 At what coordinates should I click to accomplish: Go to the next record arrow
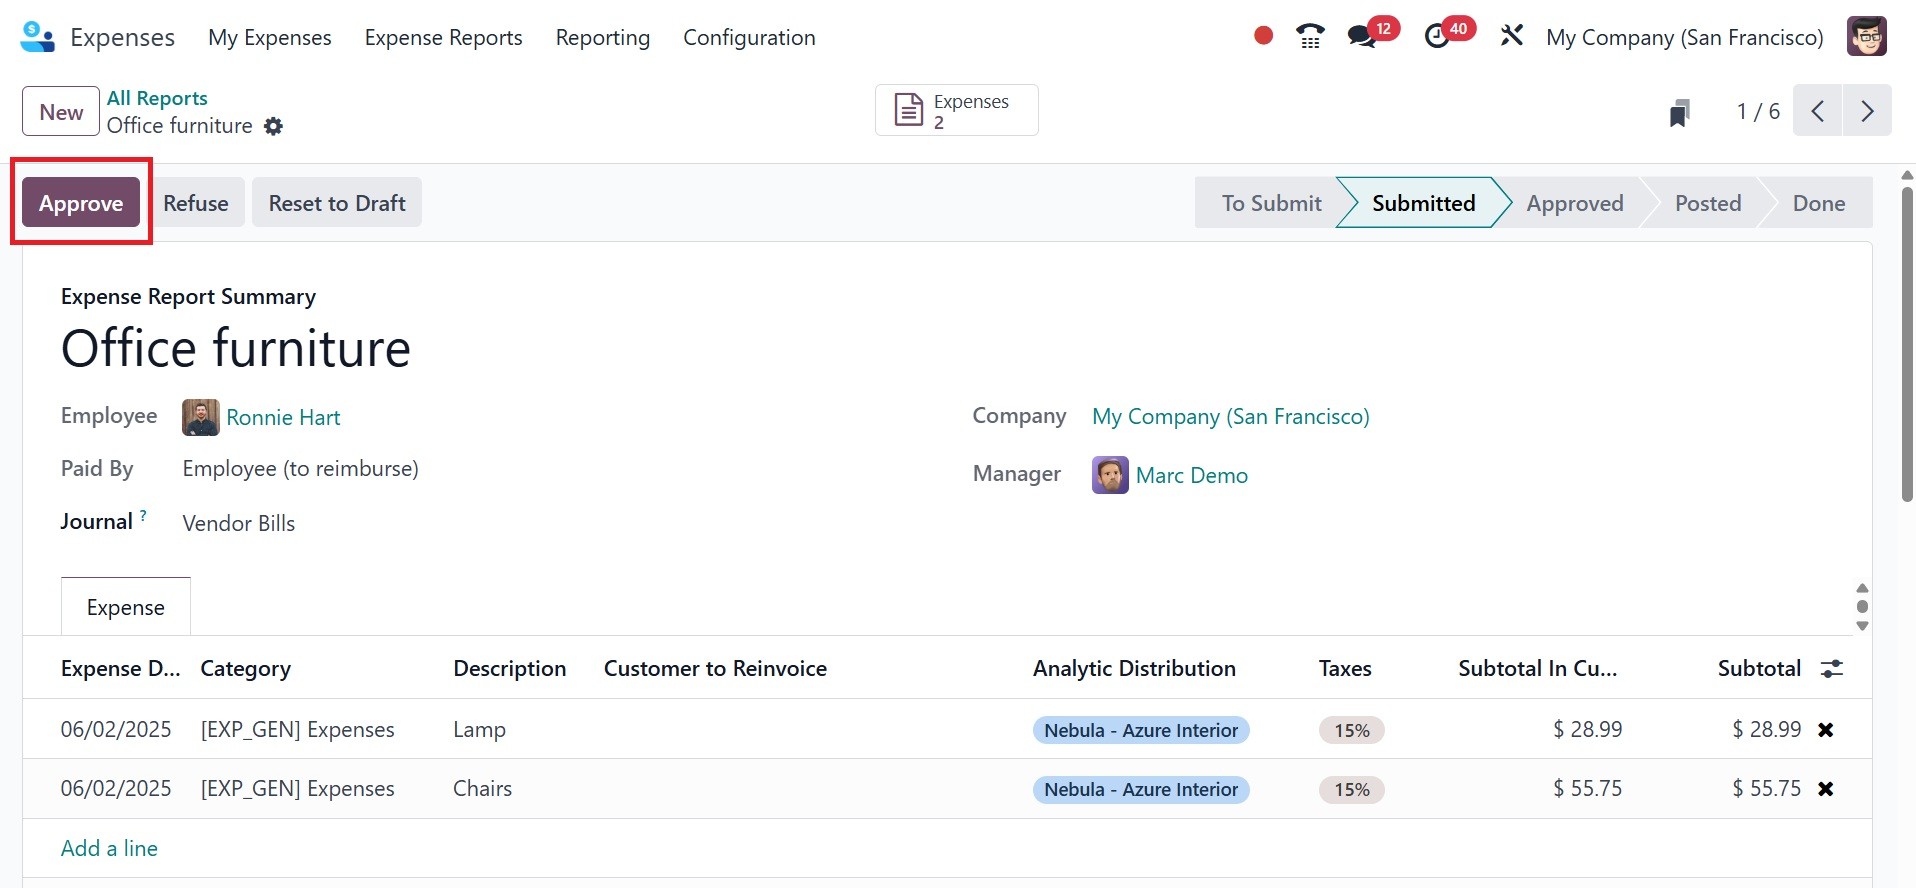coord(1866,111)
